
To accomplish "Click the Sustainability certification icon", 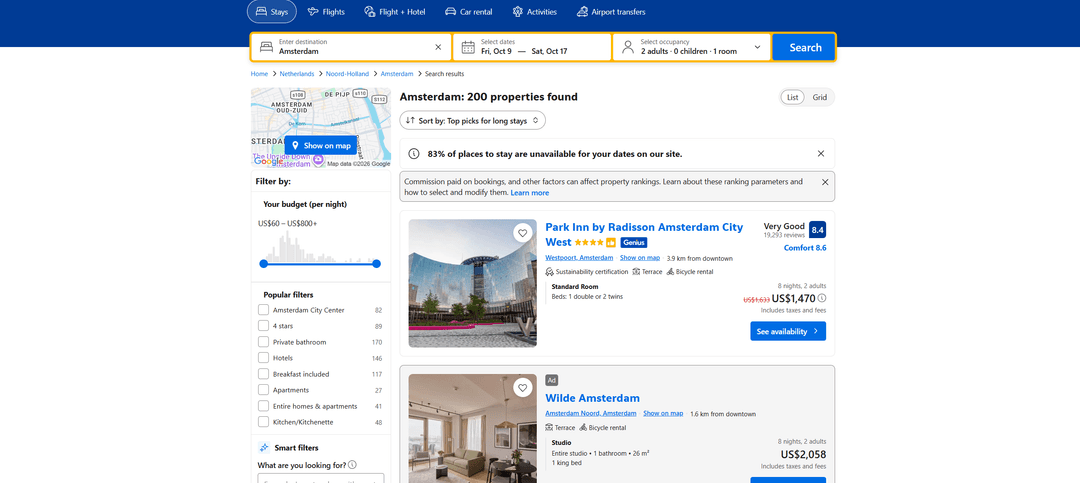I will 549,271.
